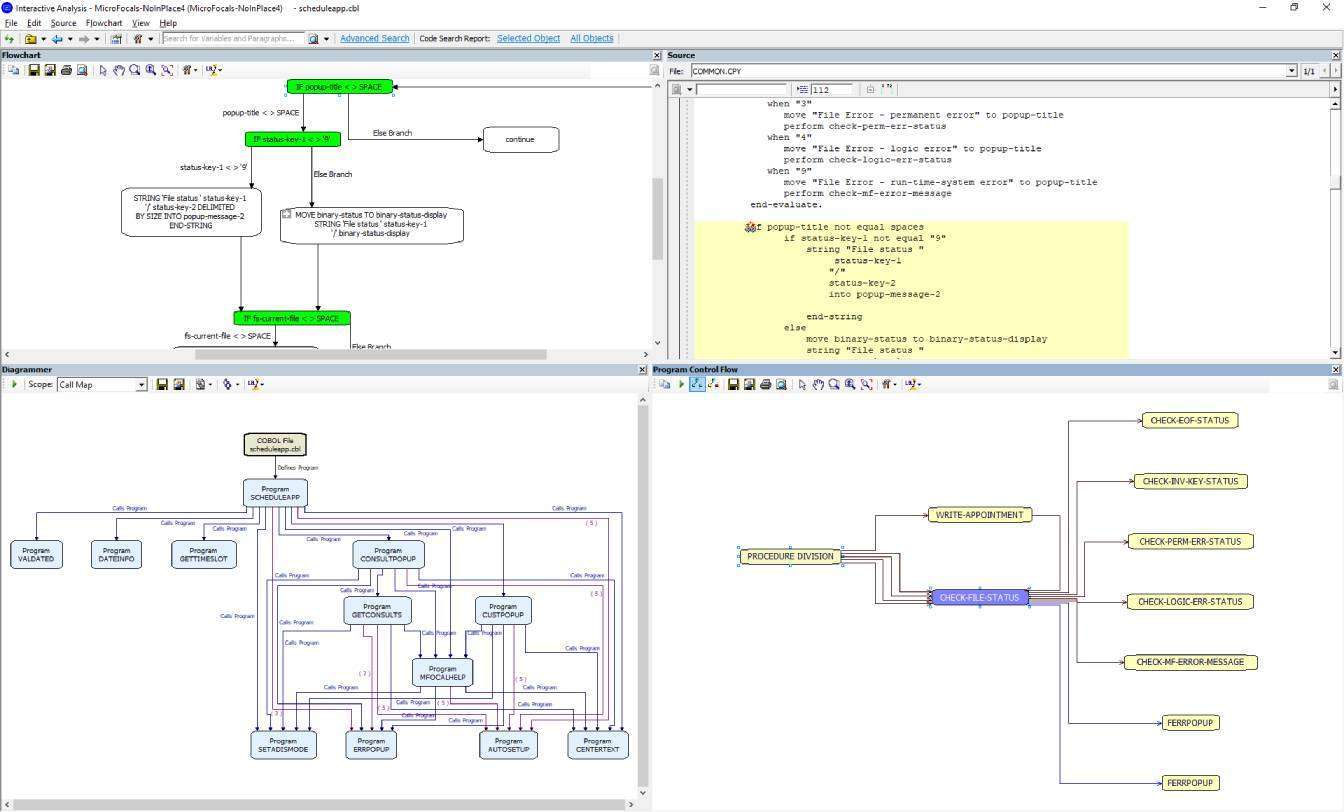Click the forward navigation arrow in main toolbar
The image size is (1344, 812).
tap(84, 39)
